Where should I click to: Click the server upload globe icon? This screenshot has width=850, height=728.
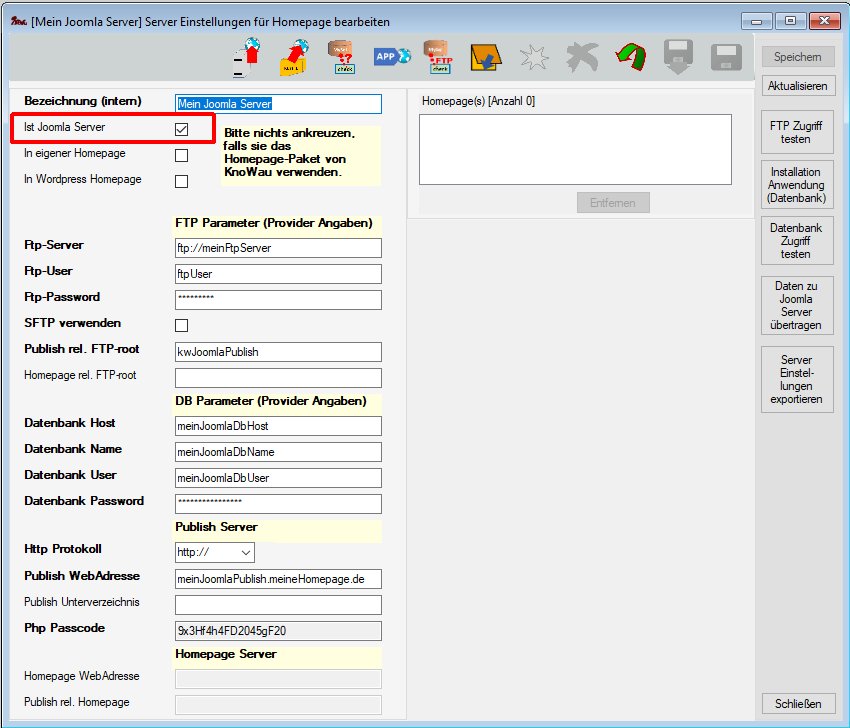pos(247,58)
